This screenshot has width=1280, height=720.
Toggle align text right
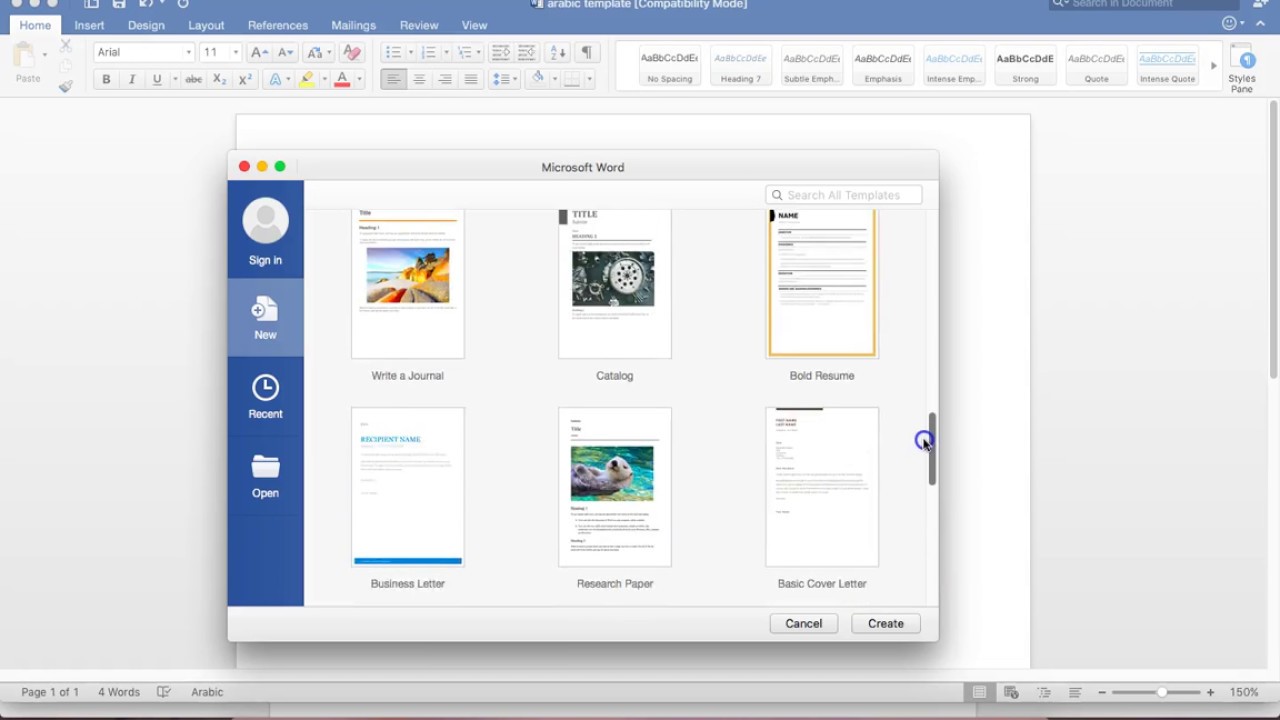(445, 79)
